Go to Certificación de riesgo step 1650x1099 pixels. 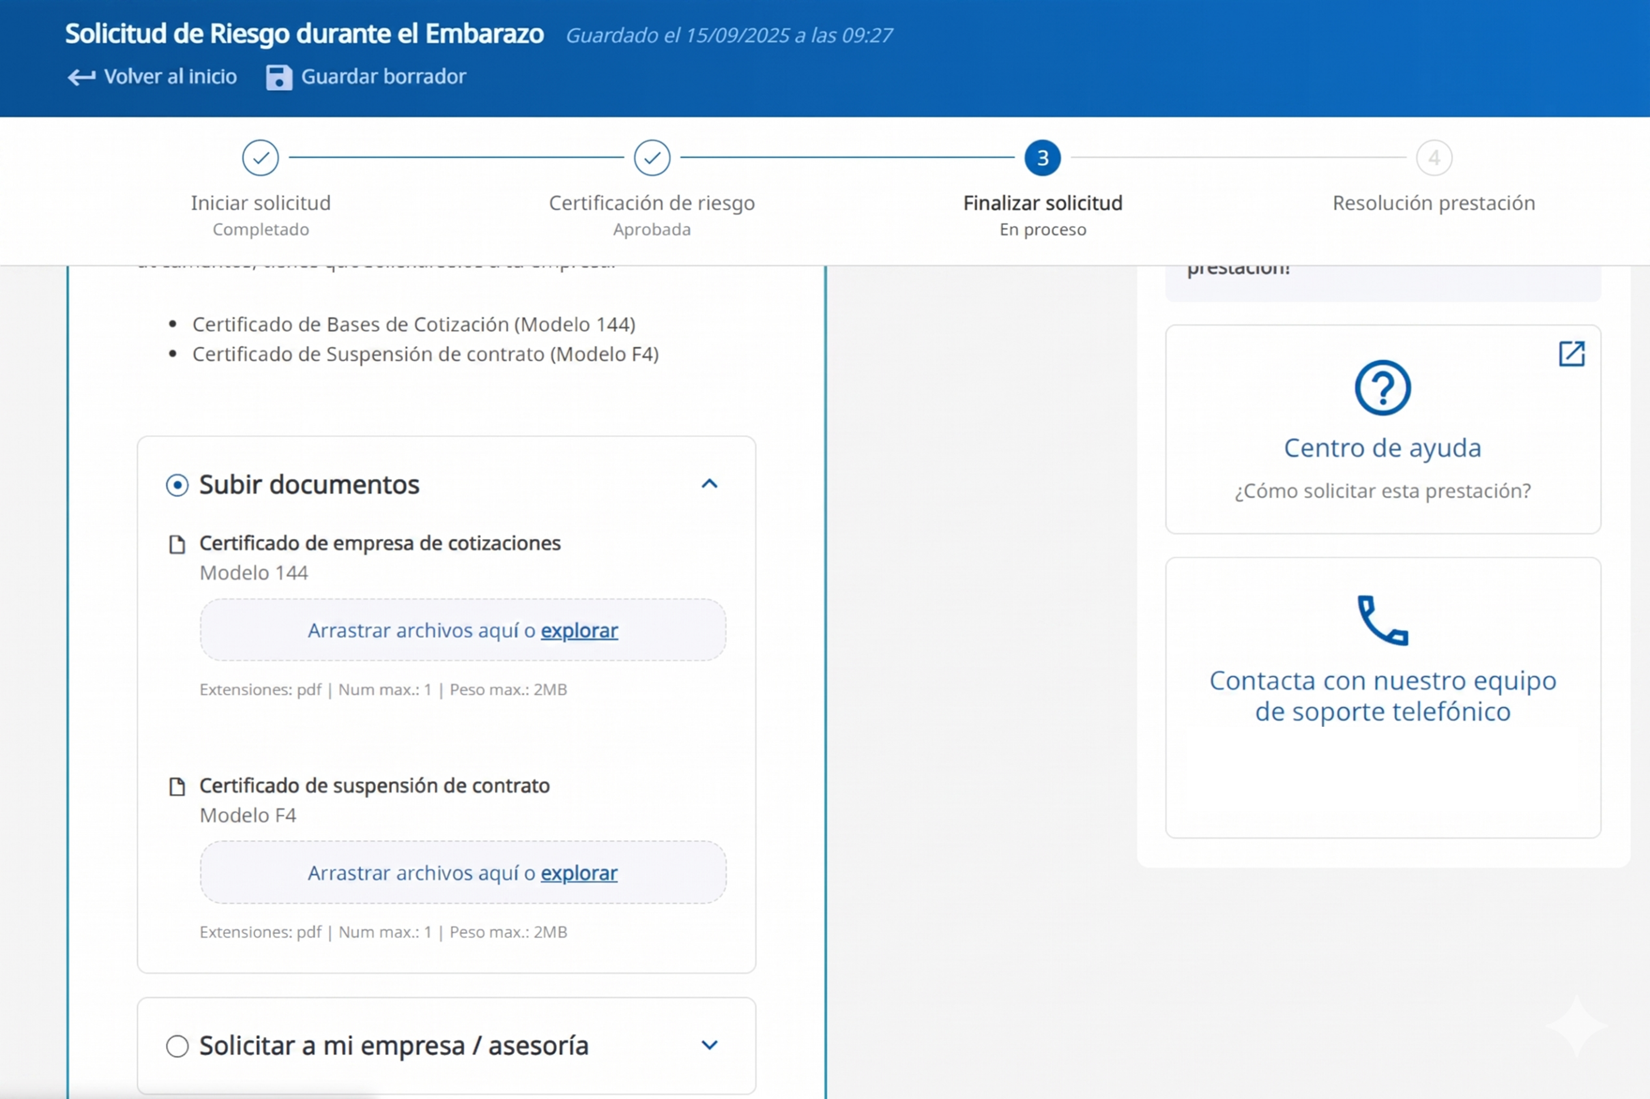tap(652, 158)
